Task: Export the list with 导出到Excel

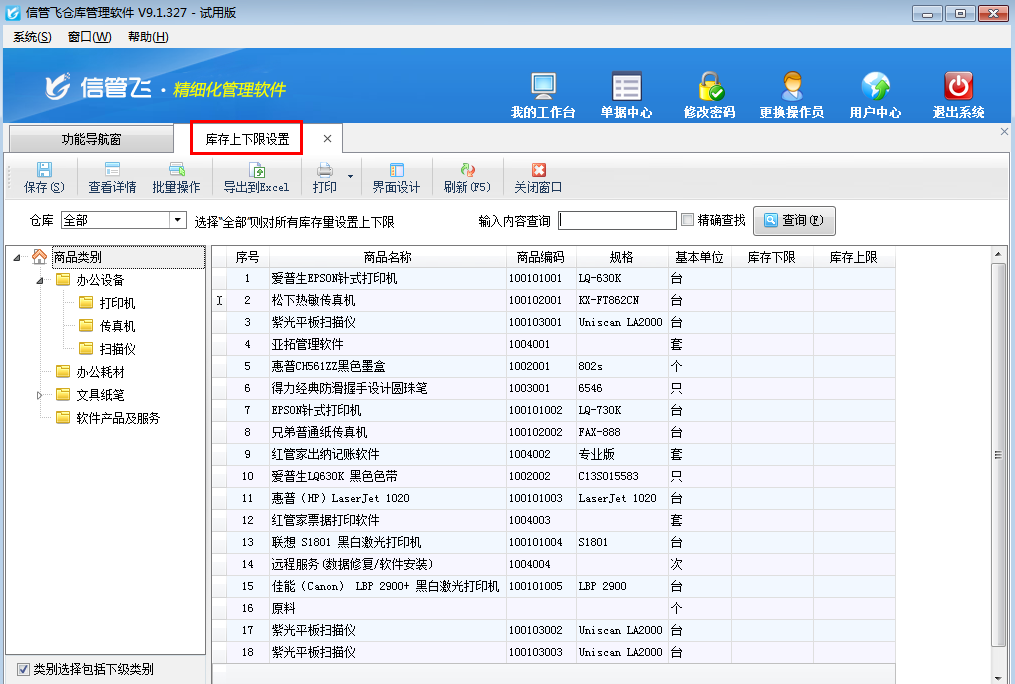Action: point(256,177)
